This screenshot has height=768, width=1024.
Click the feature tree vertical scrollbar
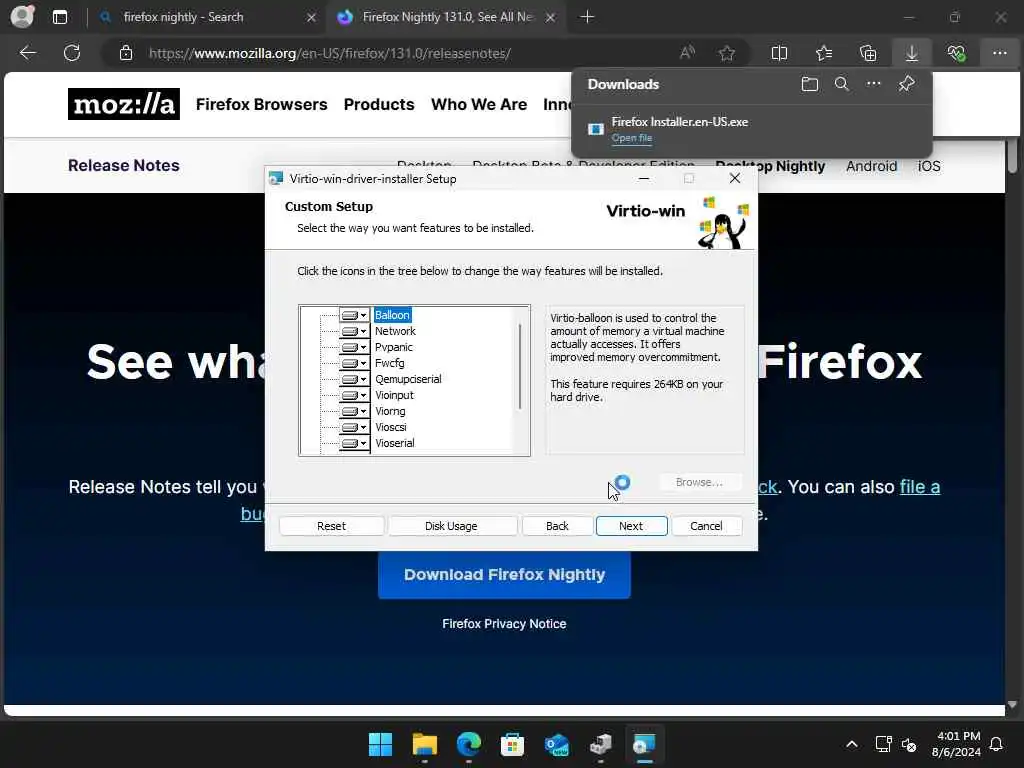click(520, 366)
